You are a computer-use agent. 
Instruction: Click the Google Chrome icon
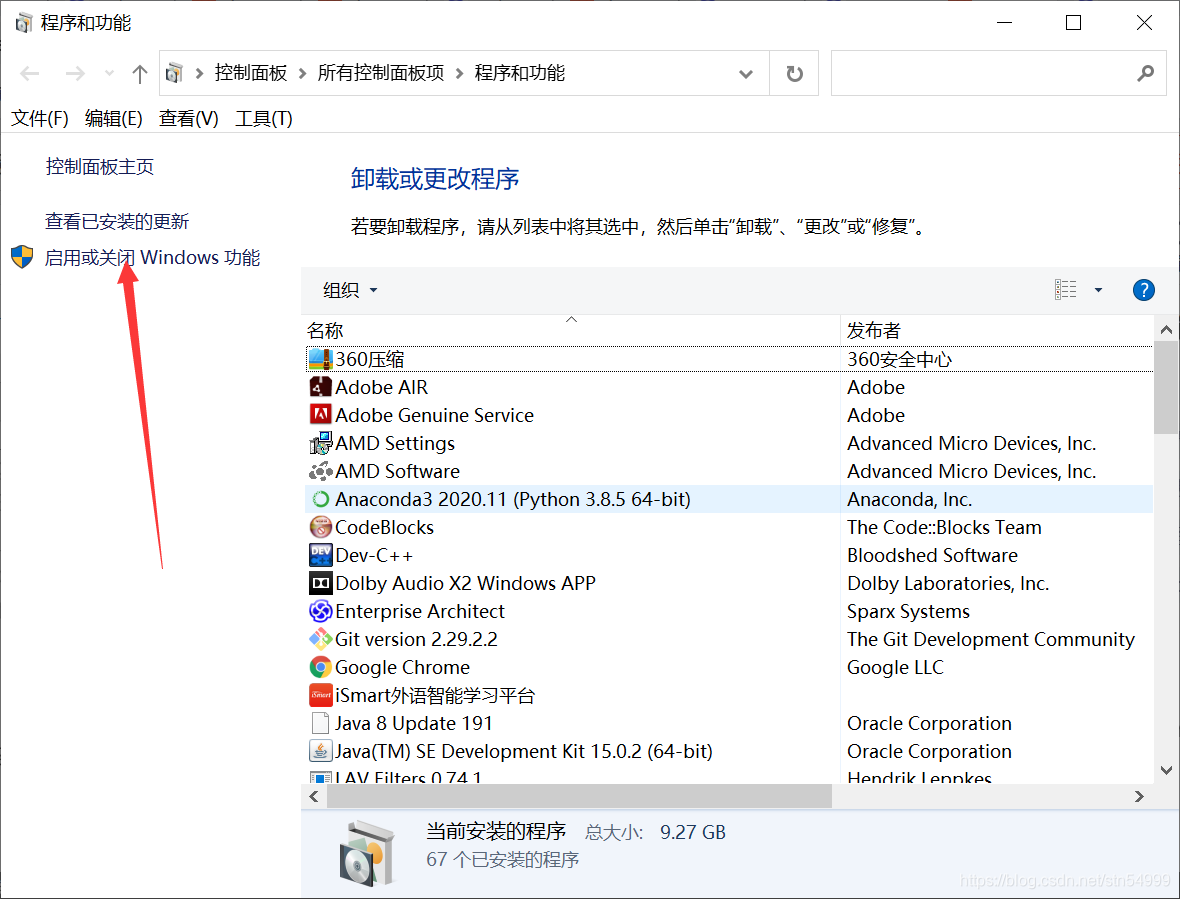pos(321,667)
